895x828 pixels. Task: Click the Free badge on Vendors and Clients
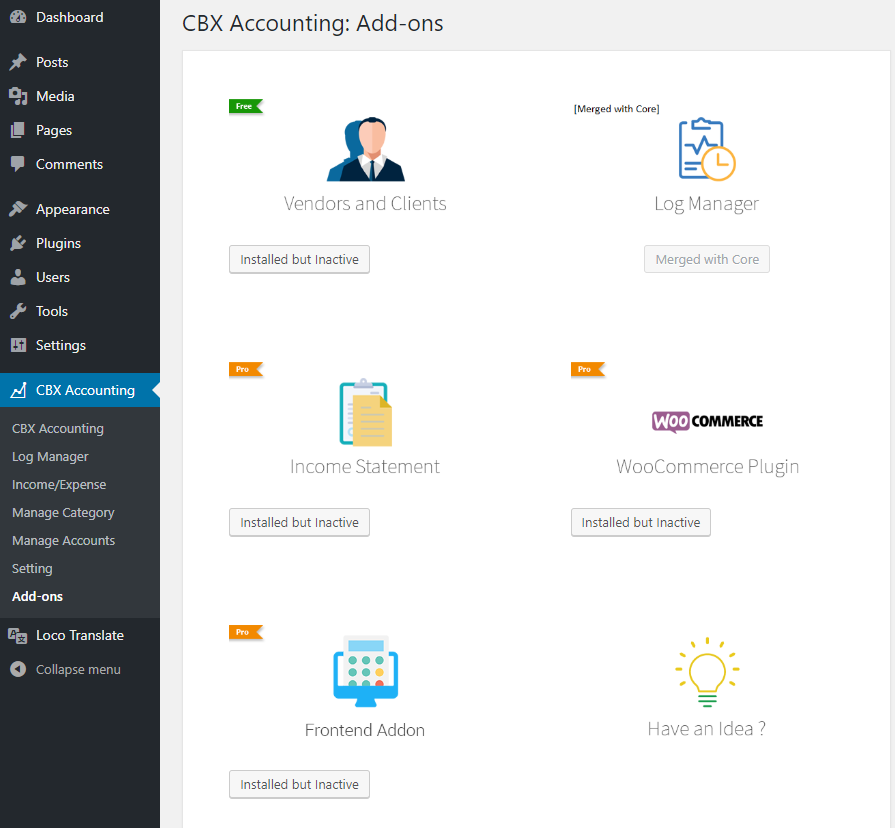tap(246, 106)
